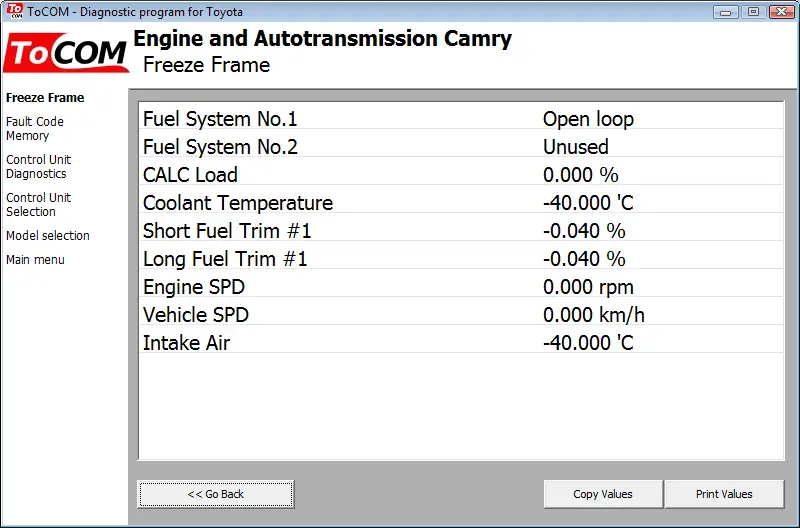Image resolution: width=800 pixels, height=528 pixels.
Task: Select the Vehicle SPD row
Action: pyautogui.click(x=461, y=315)
